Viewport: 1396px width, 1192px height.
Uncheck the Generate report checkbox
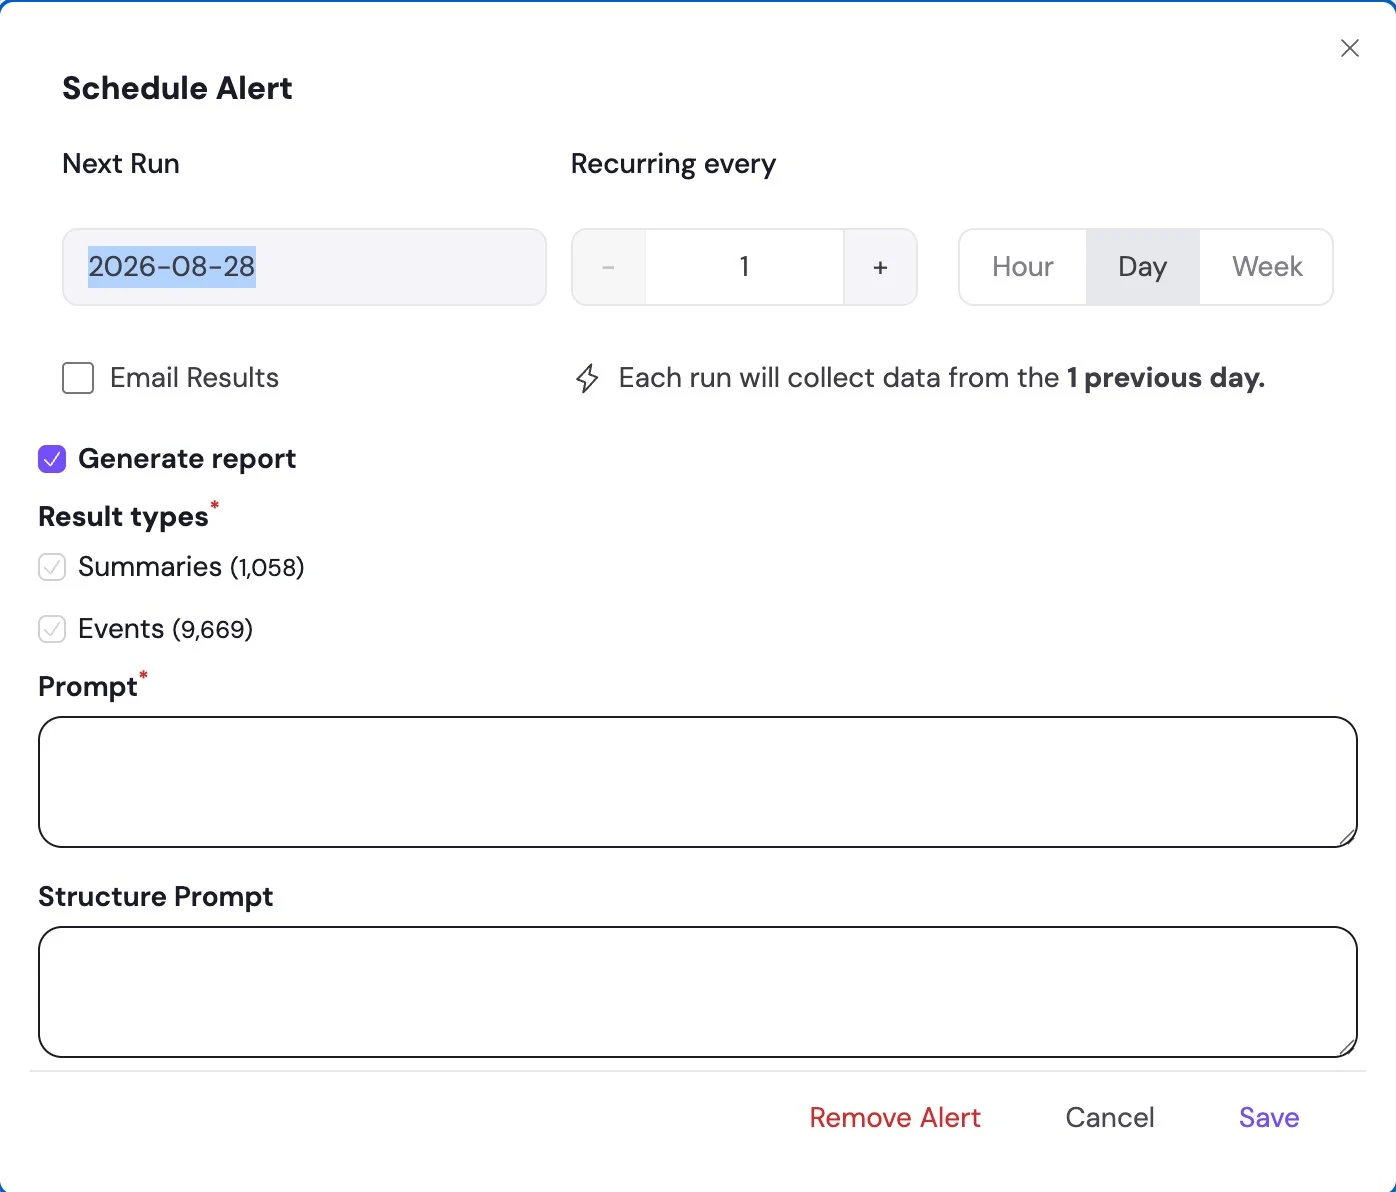(x=52, y=459)
